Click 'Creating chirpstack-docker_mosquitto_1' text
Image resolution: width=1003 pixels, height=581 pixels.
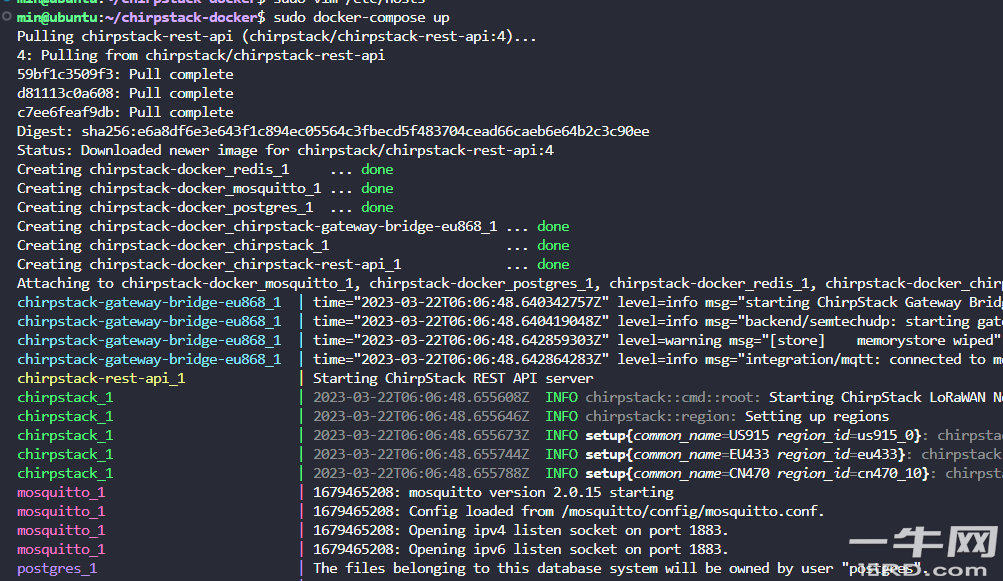[x=169, y=189]
